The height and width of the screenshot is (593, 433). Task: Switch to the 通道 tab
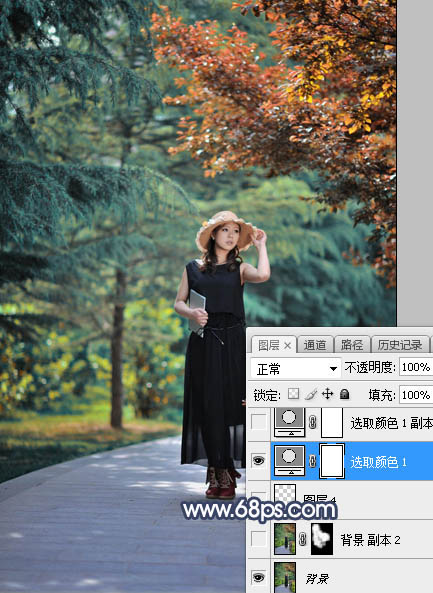pos(315,345)
